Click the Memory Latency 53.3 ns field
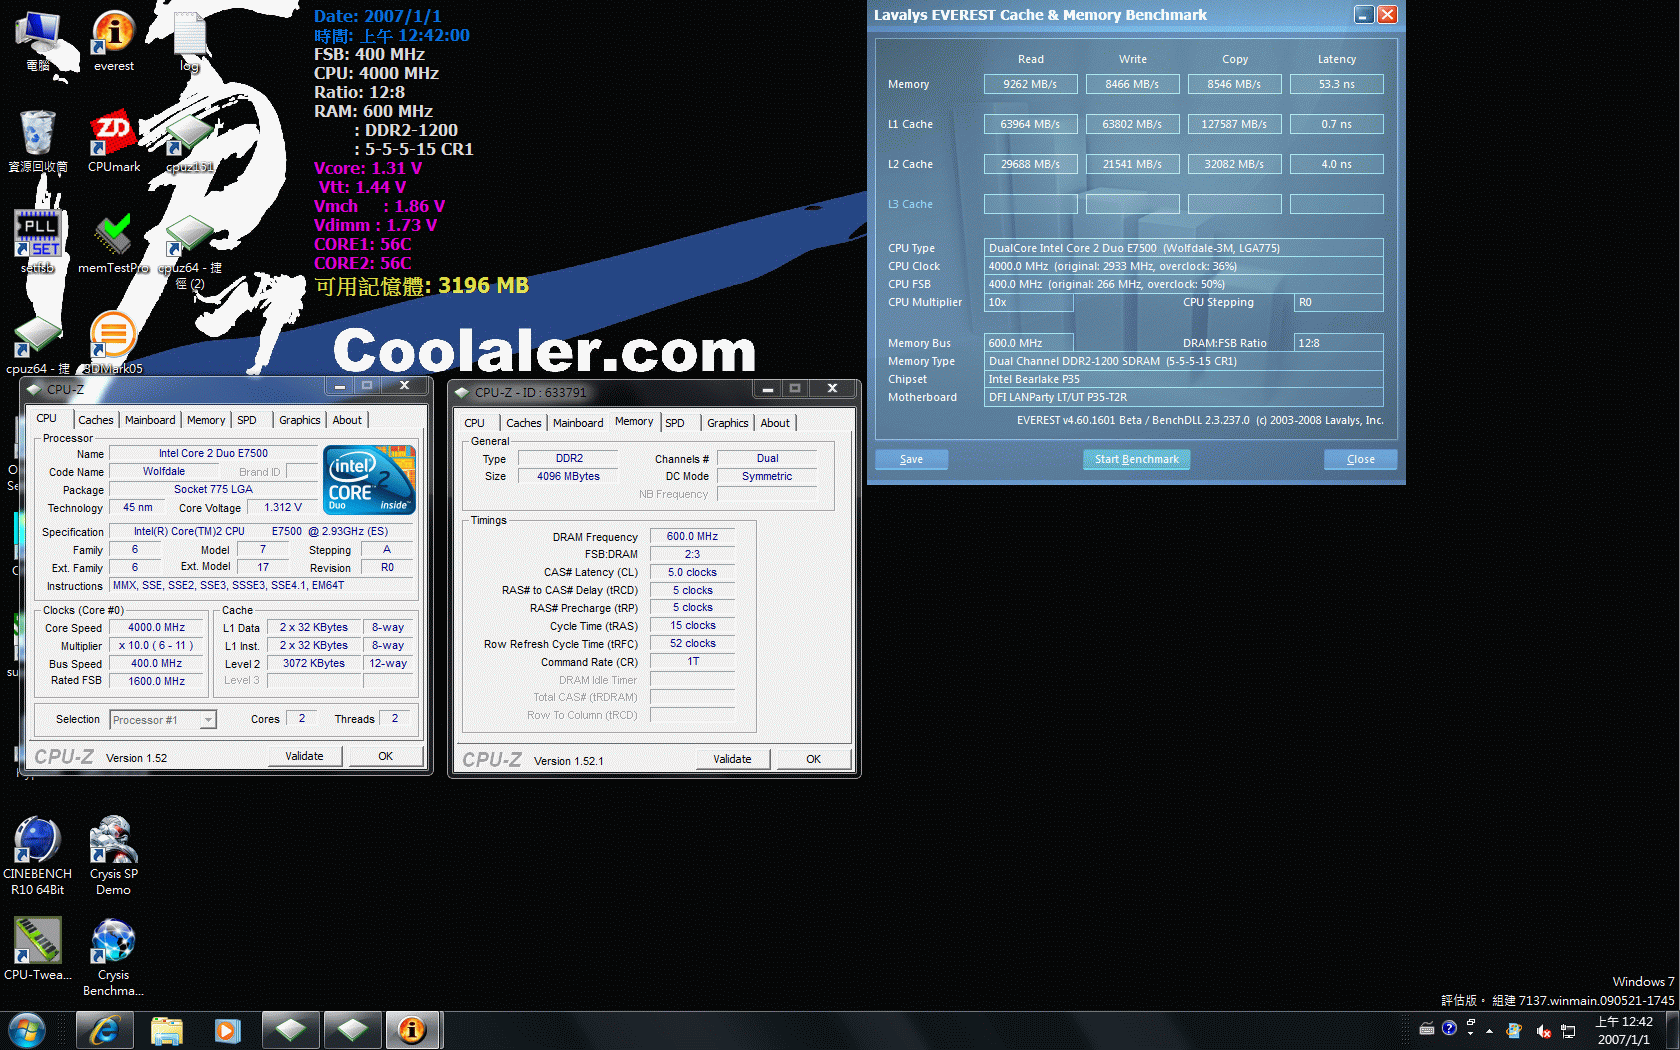Screen dimensions: 1680x1050 tap(1336, 84)
